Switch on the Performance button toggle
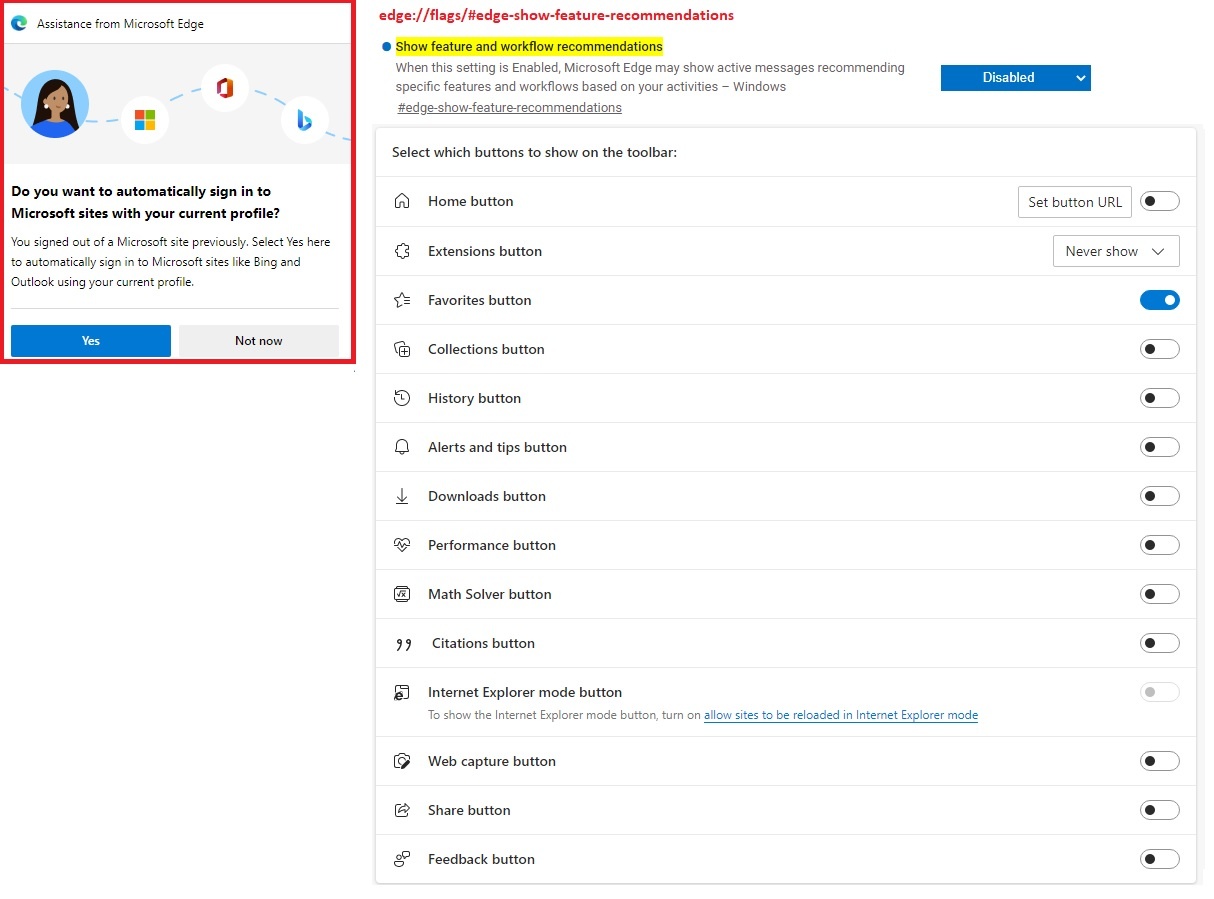 [1160, 545]
